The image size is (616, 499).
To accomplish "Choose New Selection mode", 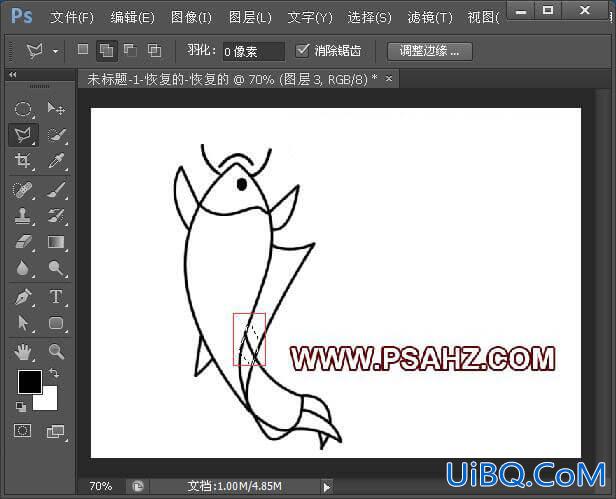I will [83, 50].
